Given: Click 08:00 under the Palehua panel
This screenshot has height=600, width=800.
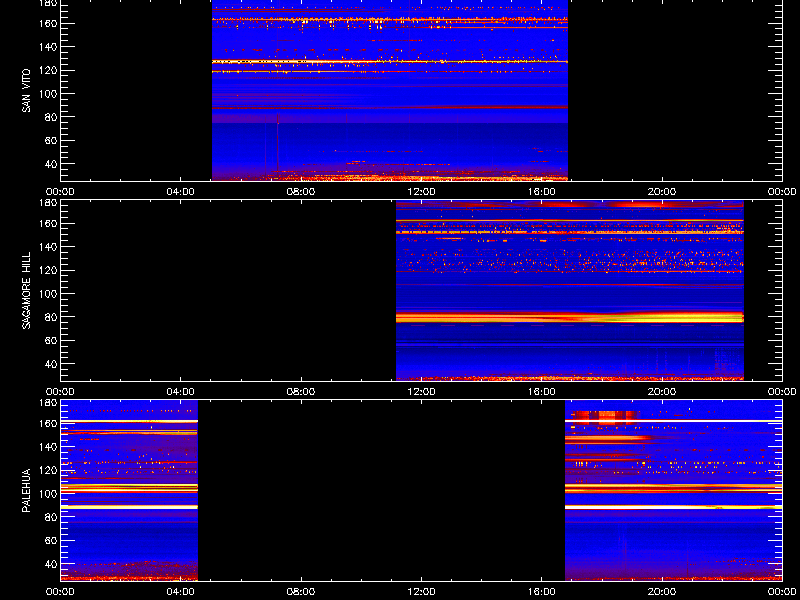Looking at the screenshot, I should tap(301, 592).
